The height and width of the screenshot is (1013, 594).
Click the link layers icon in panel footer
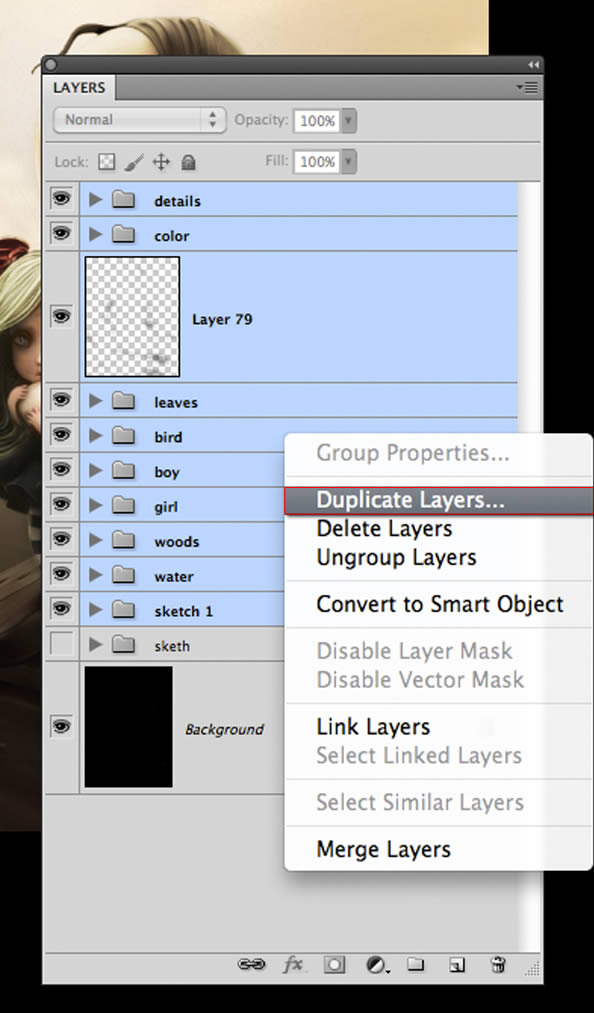(251, 965)
